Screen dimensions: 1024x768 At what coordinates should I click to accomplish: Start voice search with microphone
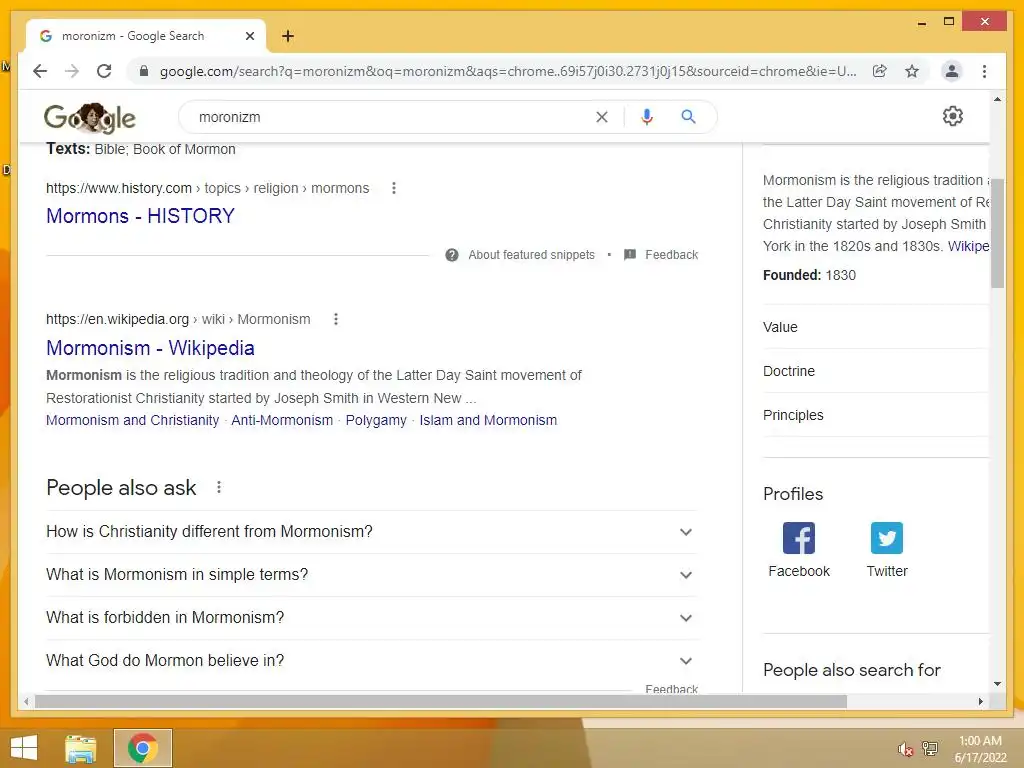[x=647, y=117]
